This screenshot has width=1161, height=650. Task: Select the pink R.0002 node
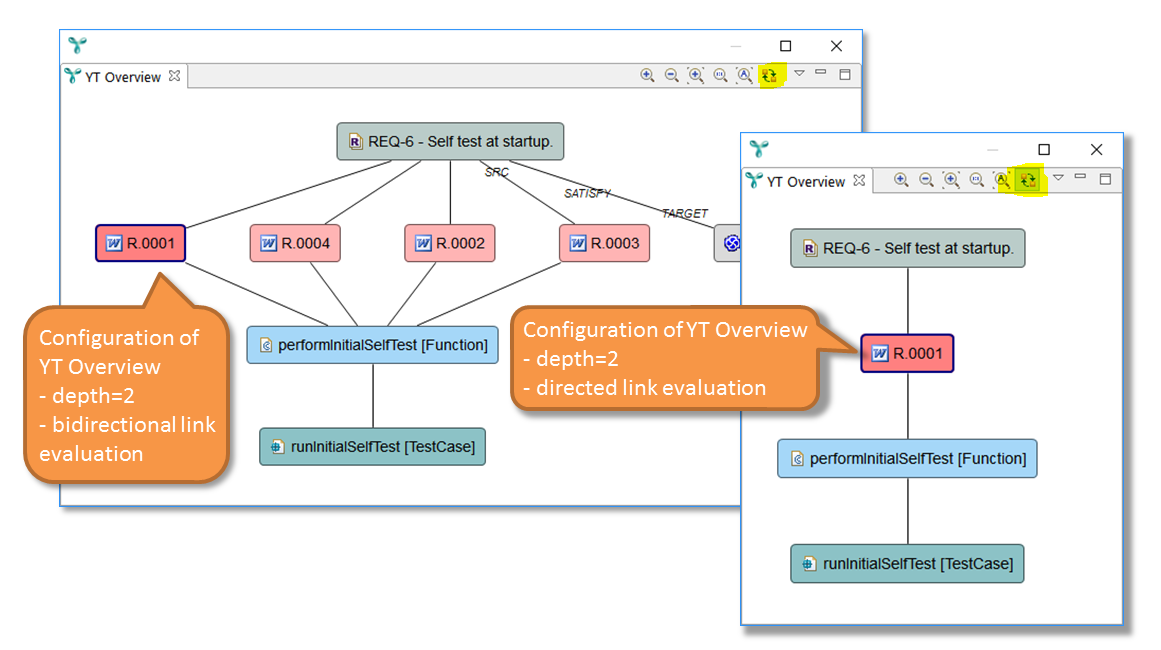coord(449,243)
